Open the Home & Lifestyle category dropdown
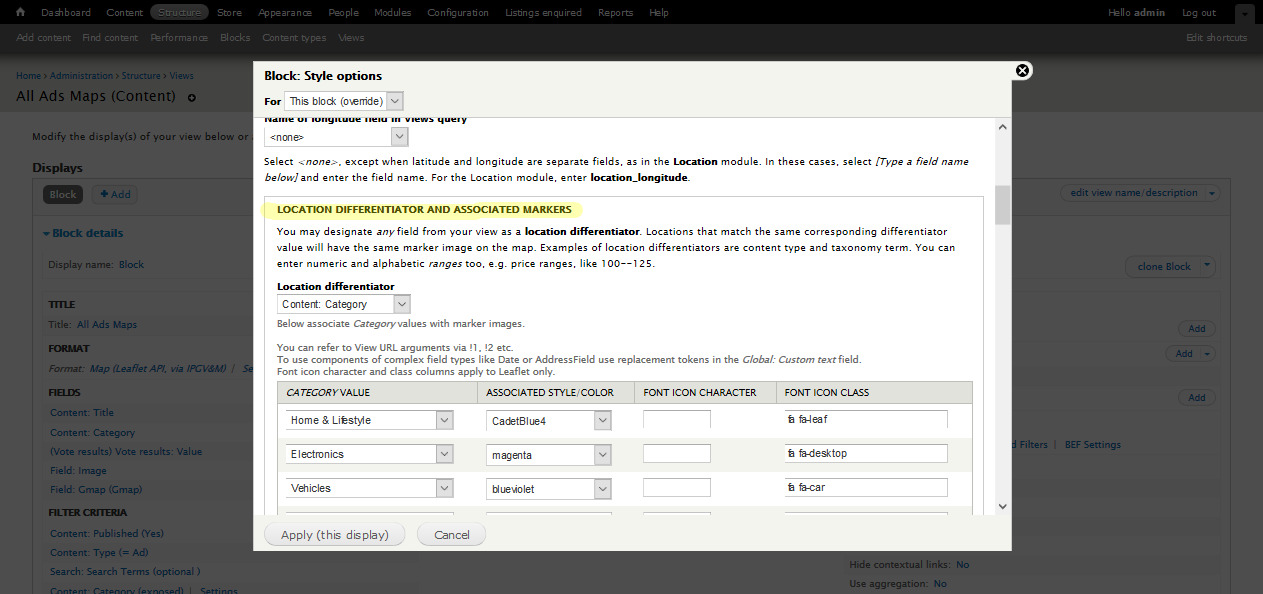 coord(369,421)
